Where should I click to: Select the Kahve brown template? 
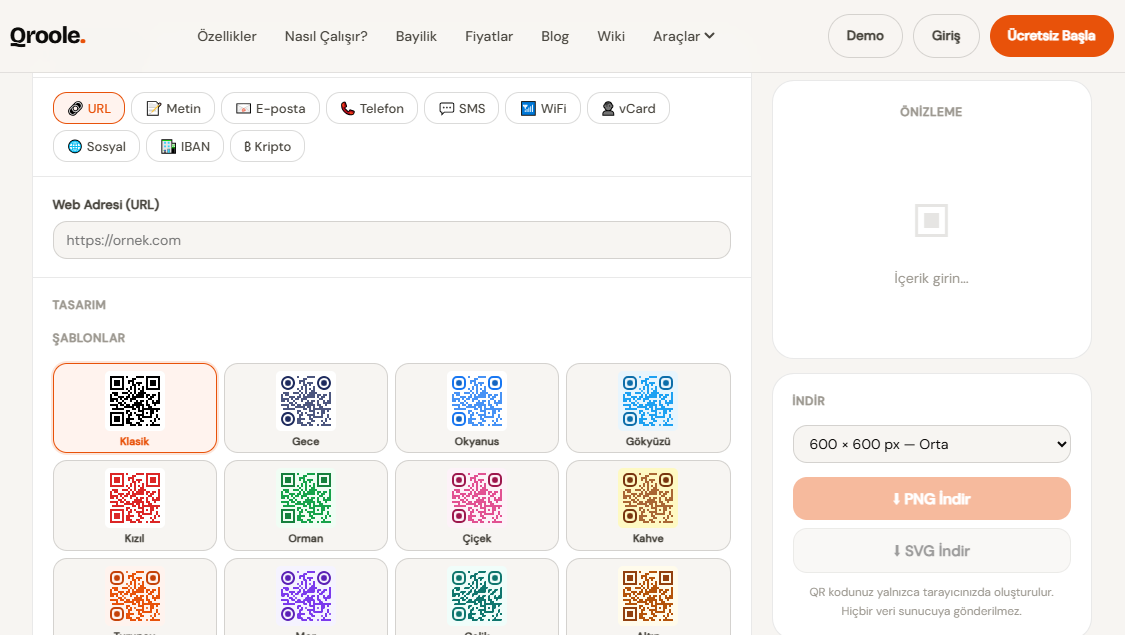[x=648, y=506]
